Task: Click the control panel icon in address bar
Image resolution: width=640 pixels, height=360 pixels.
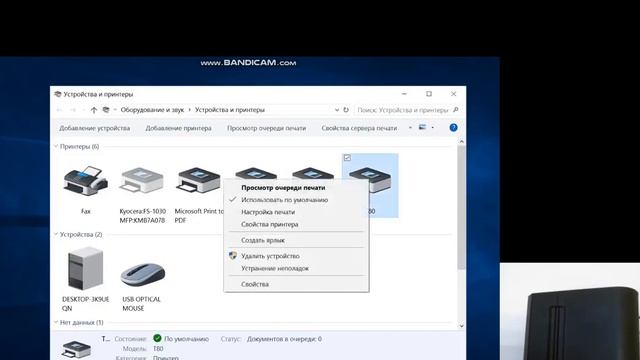Action: [106, 110]
